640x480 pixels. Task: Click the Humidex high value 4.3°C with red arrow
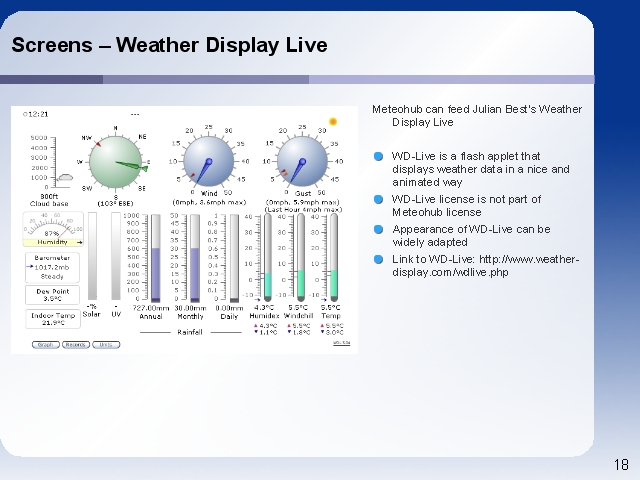[265, 326]
